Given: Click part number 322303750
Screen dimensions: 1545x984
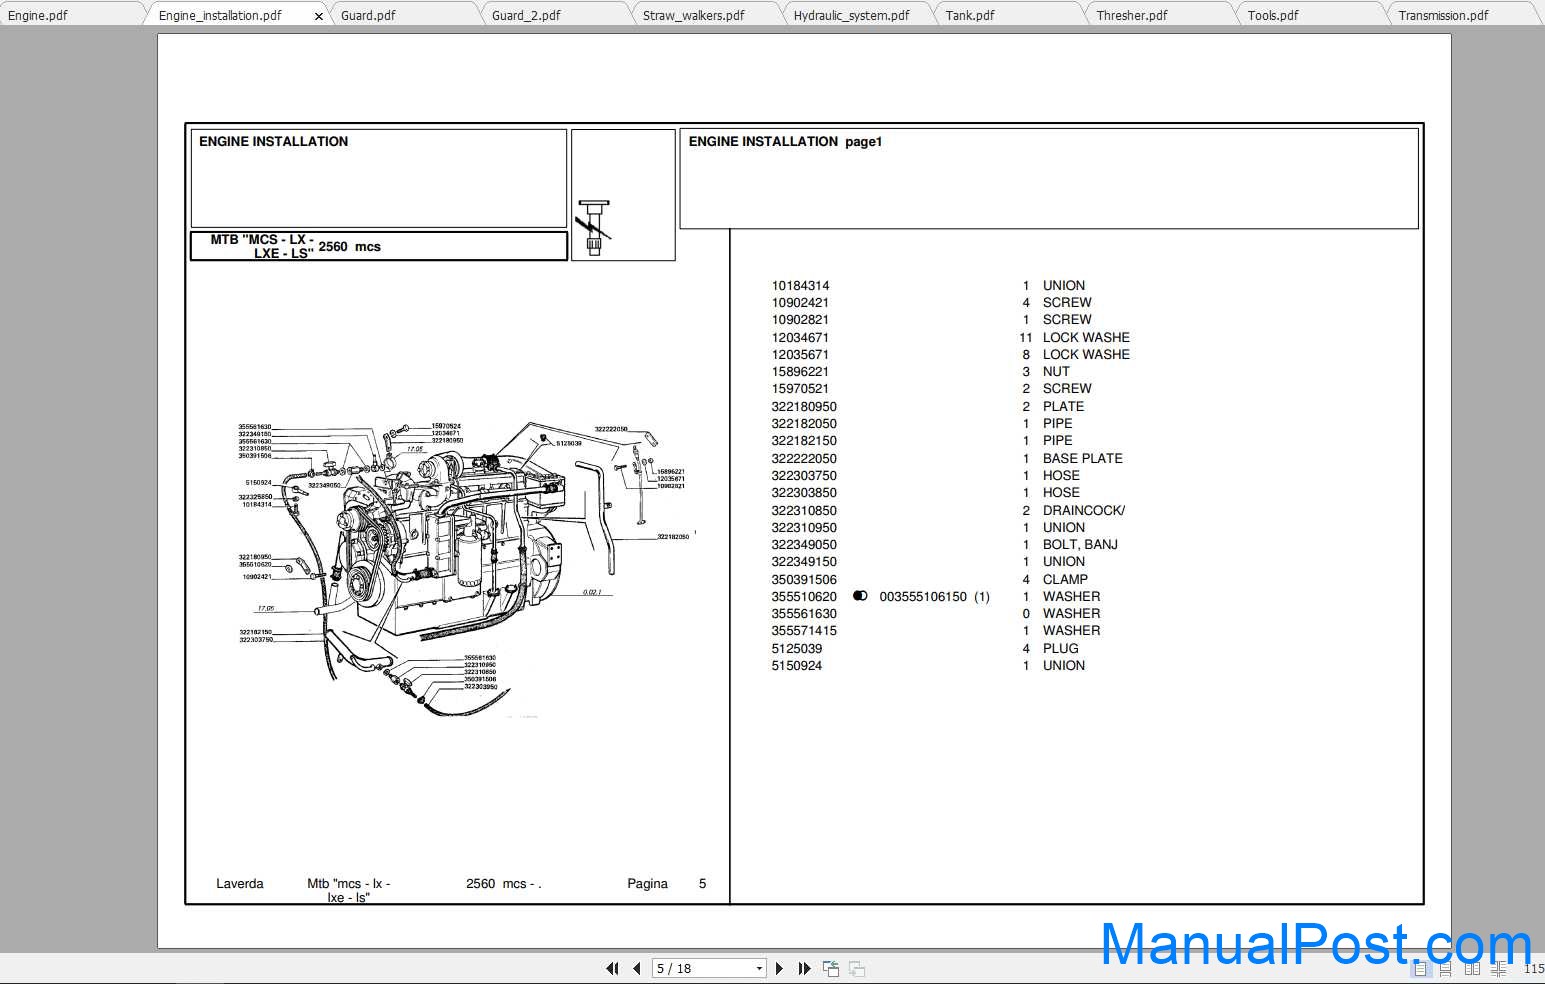Looking at the screenshot, I should [804, 475].
